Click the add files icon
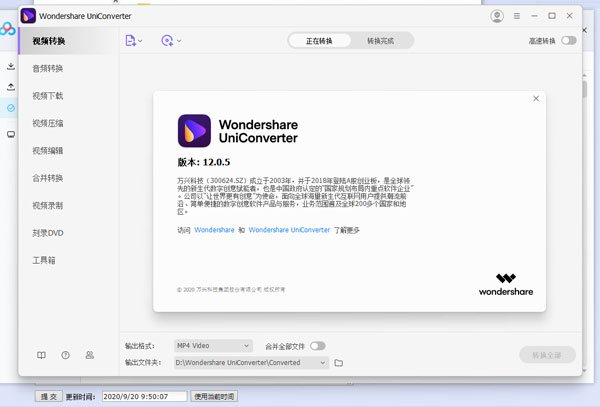Image resolution: width=600 pixels, height=407 pixels. click(131, 40)
